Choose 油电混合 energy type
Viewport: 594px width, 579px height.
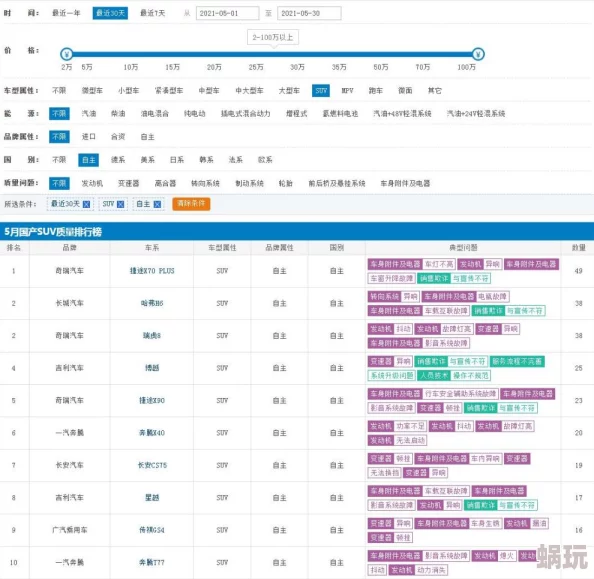pos(155,114)
